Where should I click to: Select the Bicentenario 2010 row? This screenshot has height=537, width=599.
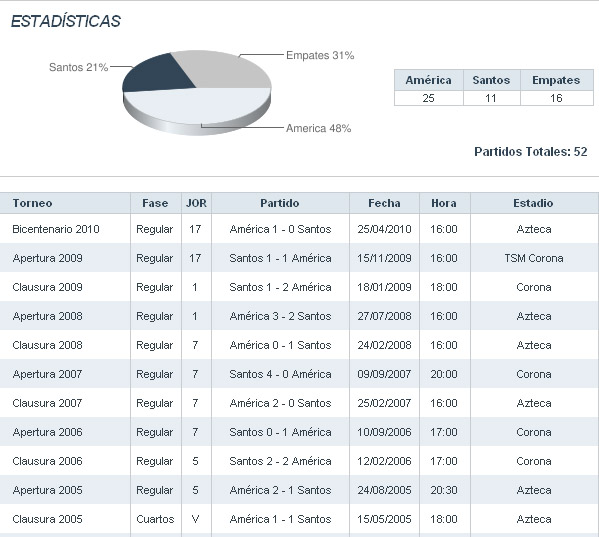300,229
